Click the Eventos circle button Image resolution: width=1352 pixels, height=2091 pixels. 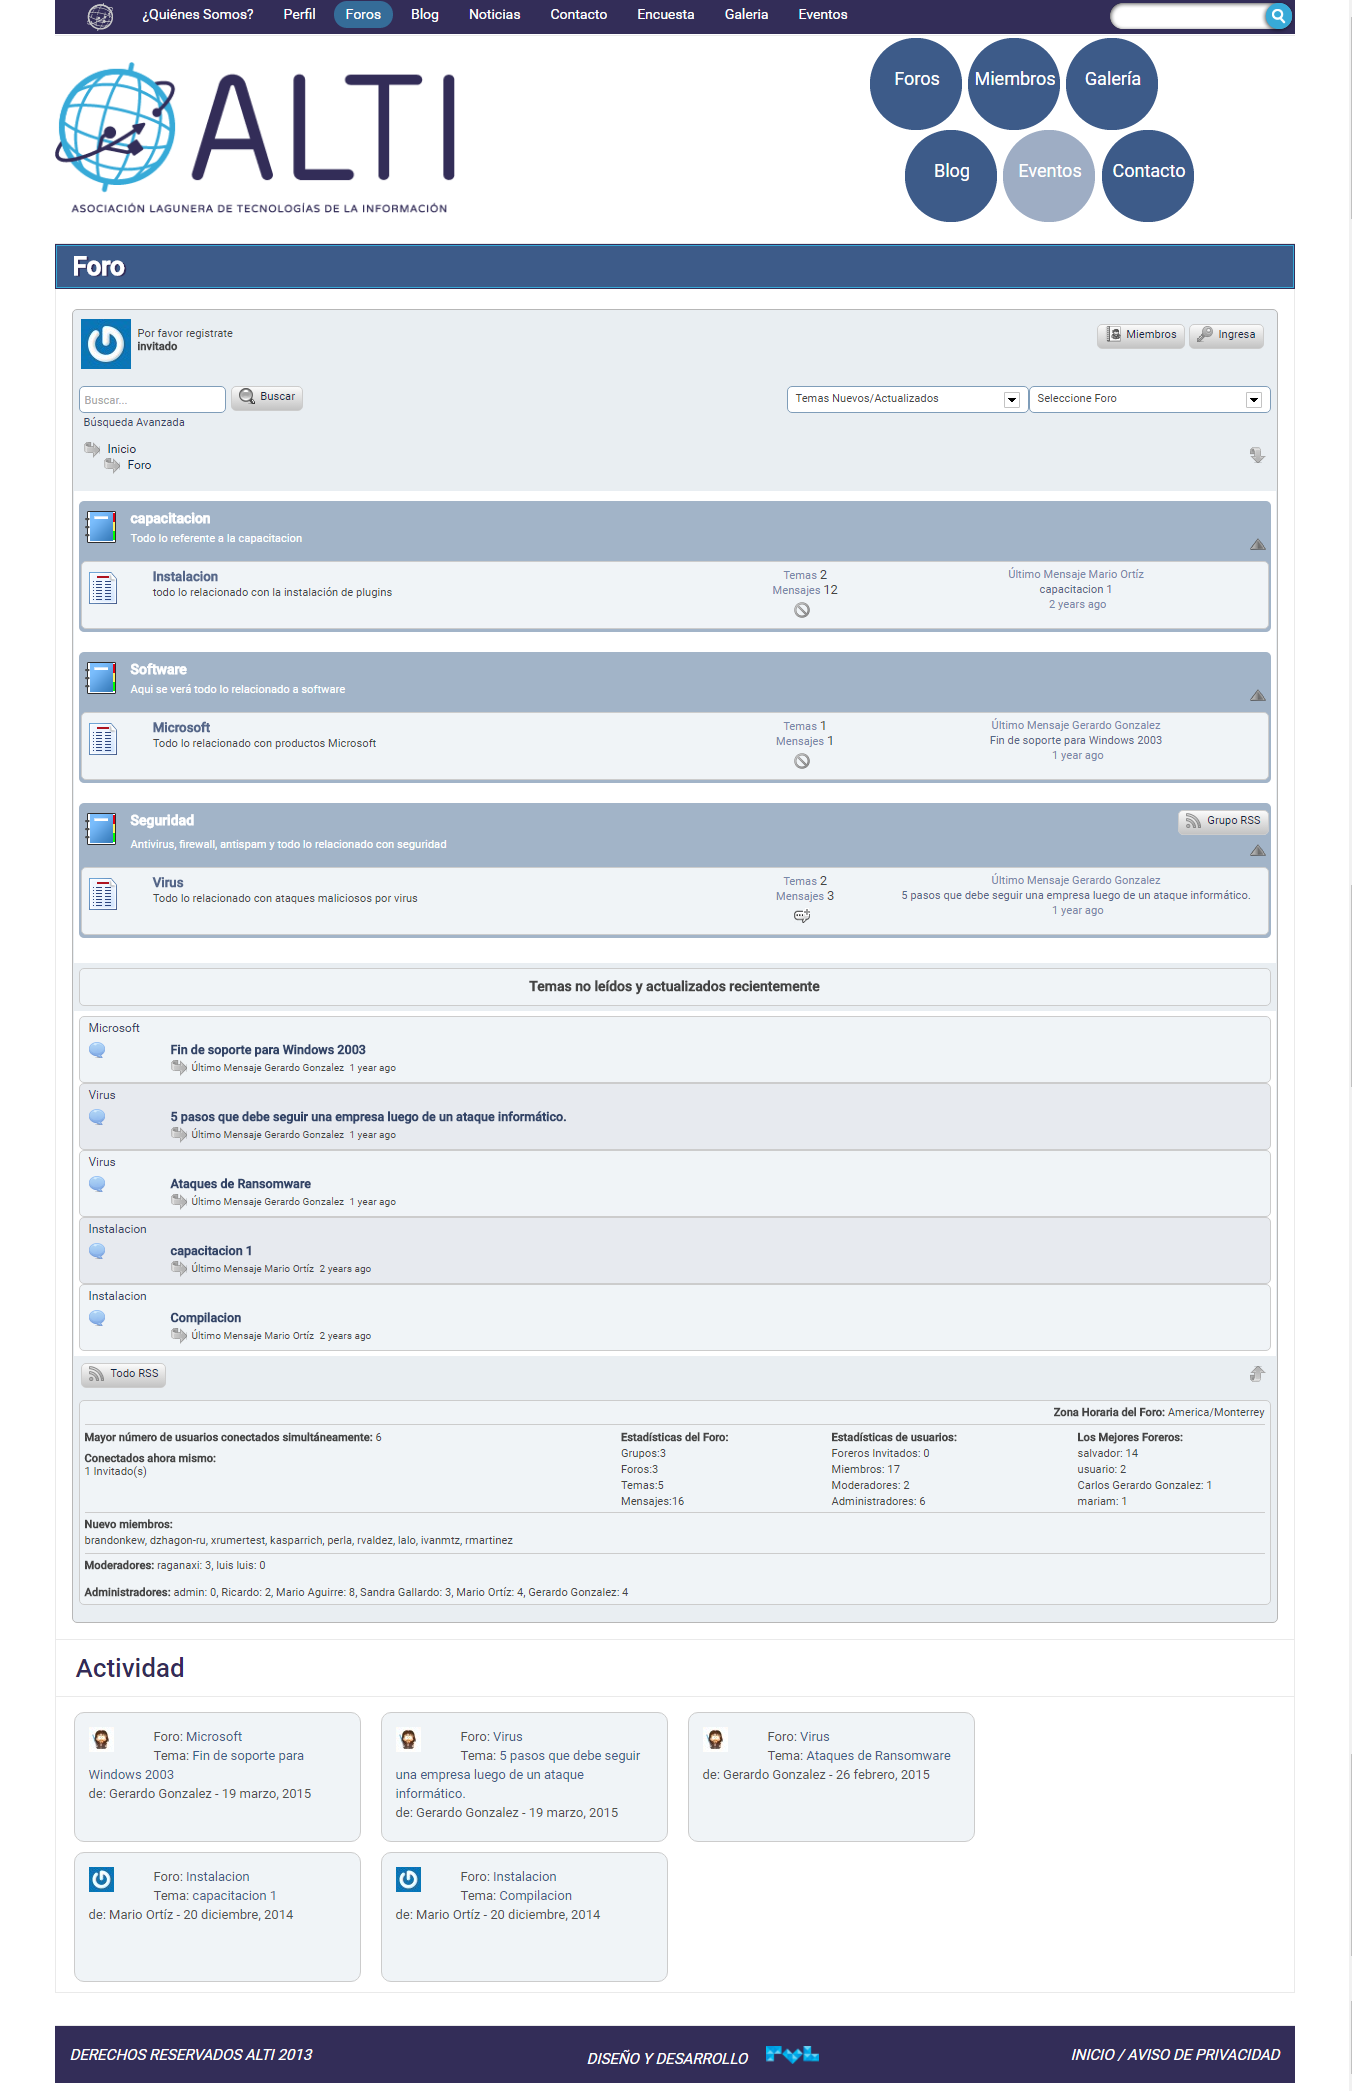click(1049, 172)
